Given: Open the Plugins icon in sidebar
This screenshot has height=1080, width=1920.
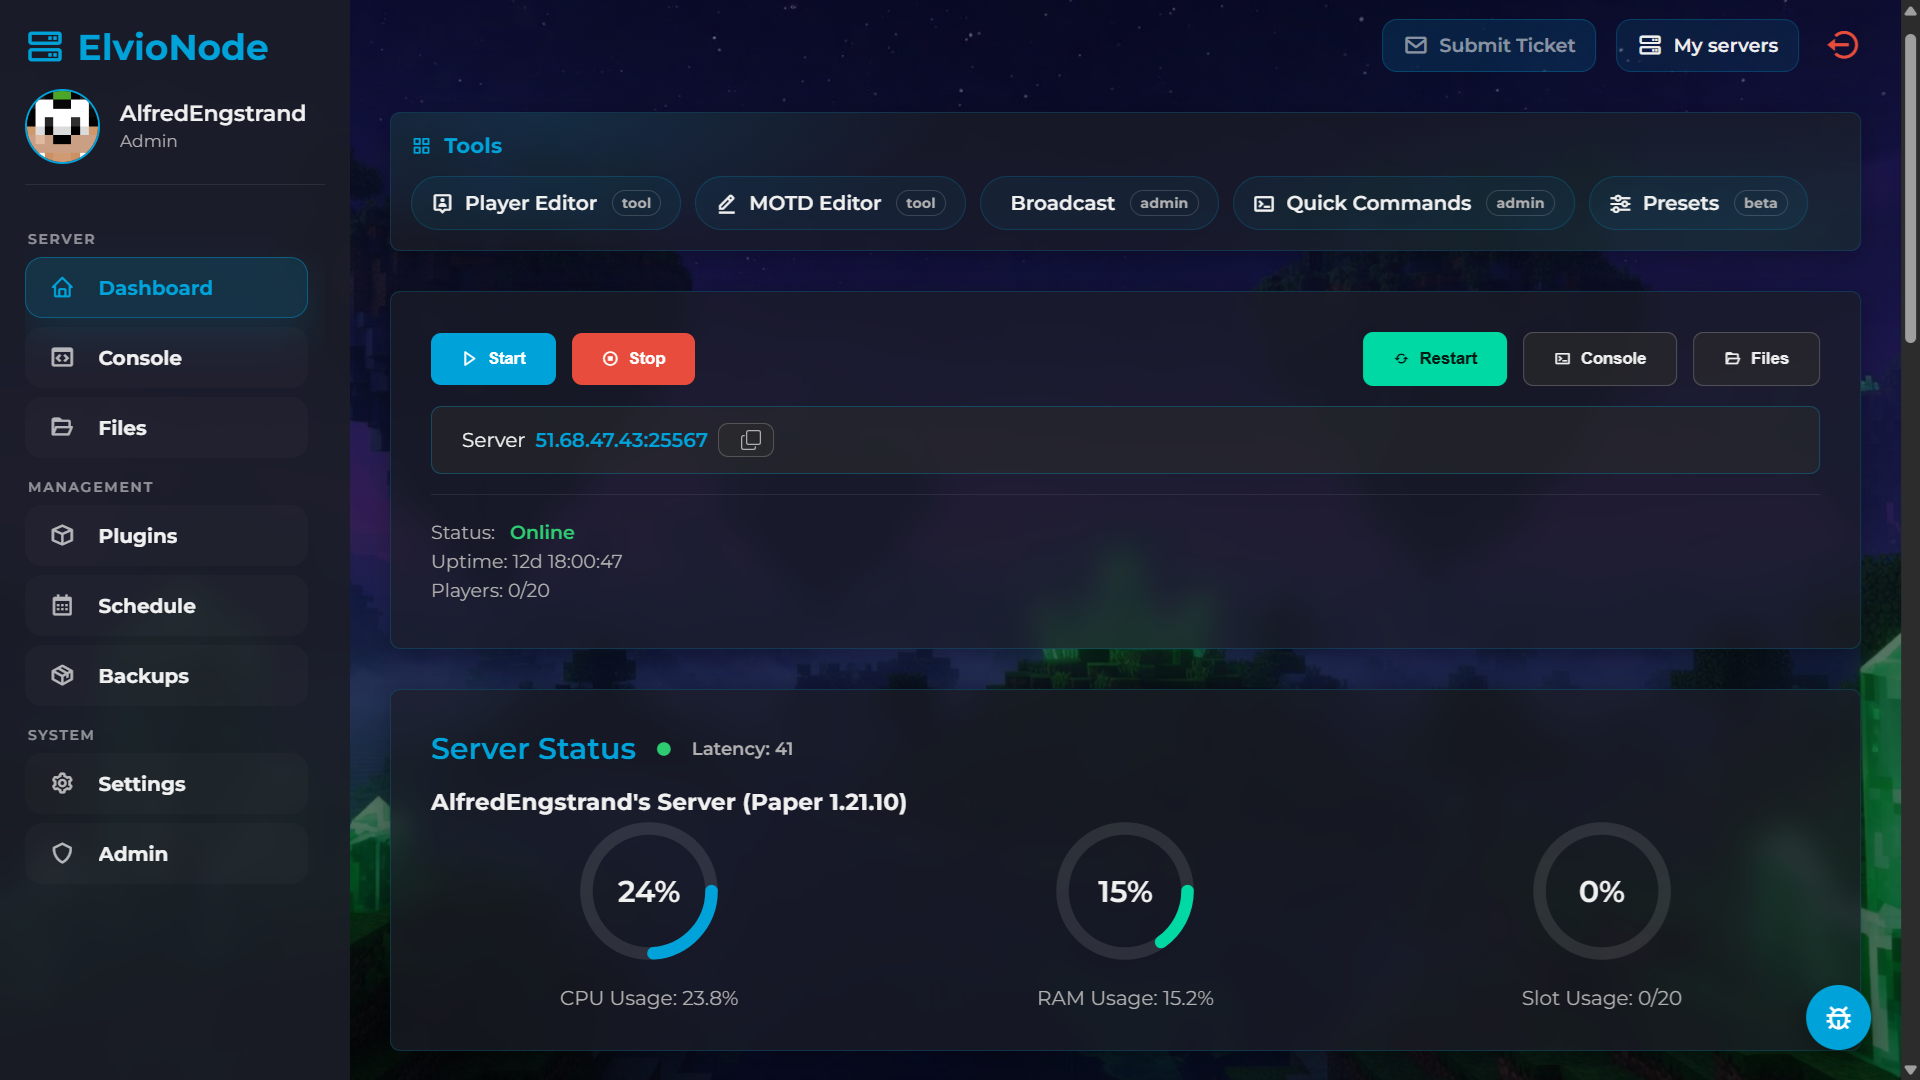Looking at the screenshot, I should 62,536.
